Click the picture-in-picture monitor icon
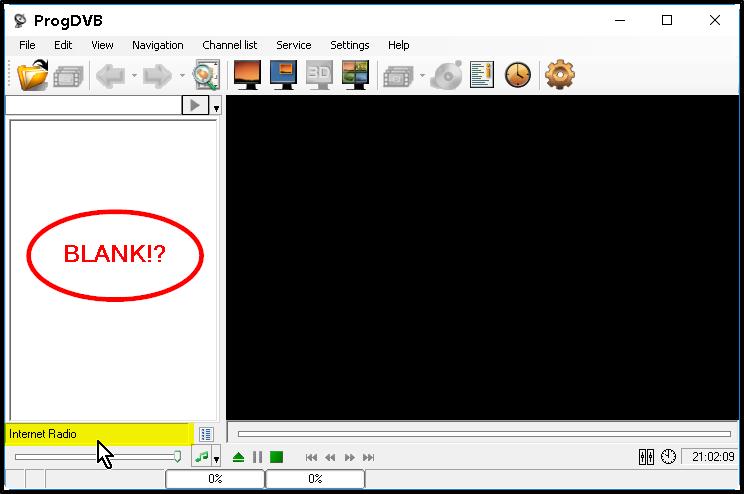 click(283, 75)
